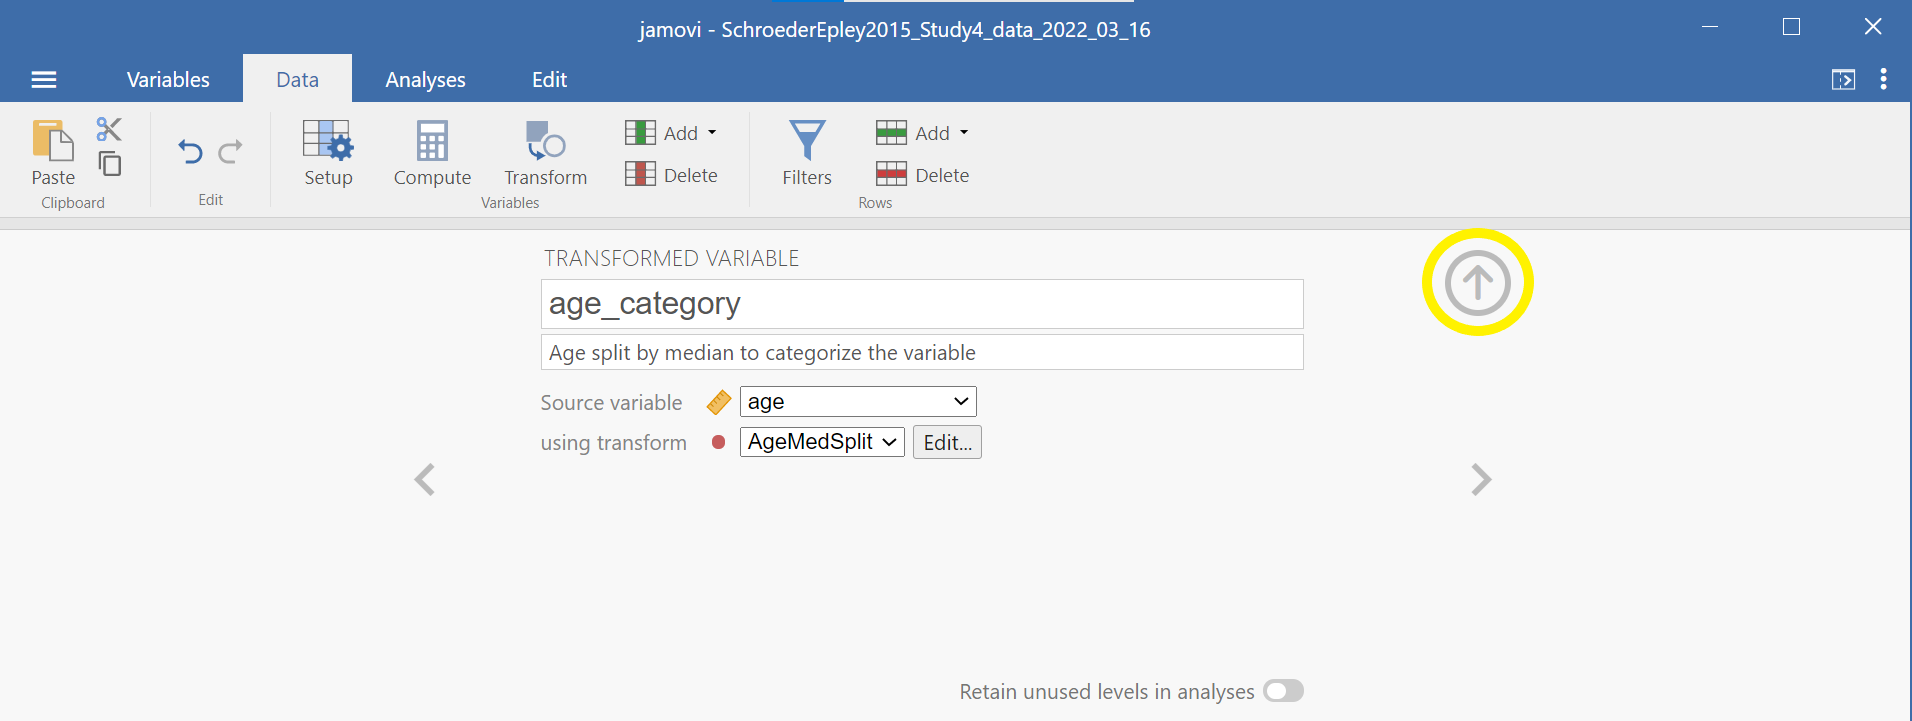Click the Cut scissors icon
This screenshot has width=1912, height=721.
109,129
